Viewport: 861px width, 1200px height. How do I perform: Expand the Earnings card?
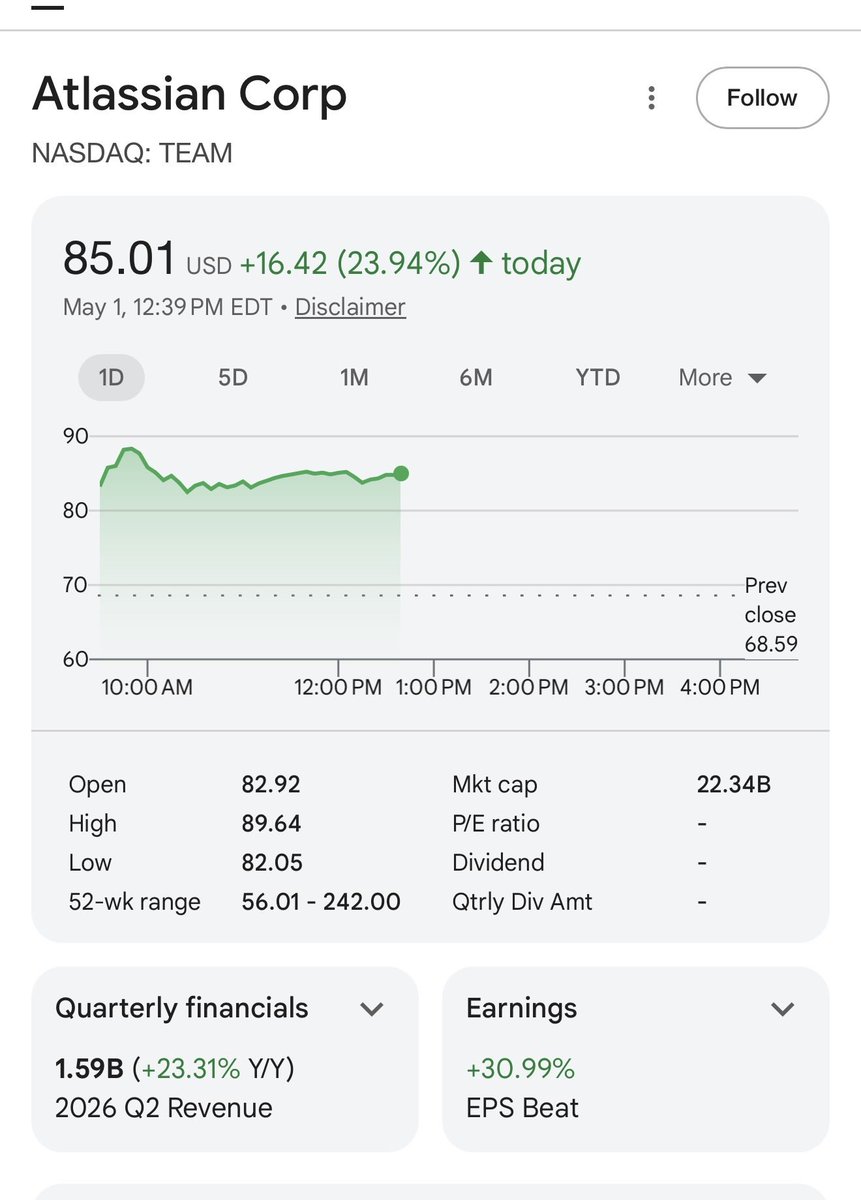[783, 1009]
